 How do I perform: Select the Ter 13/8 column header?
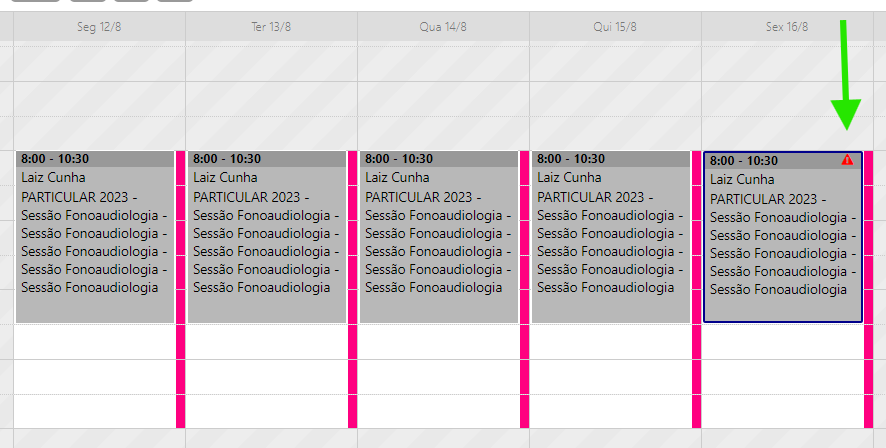click(x=271, y=27)
